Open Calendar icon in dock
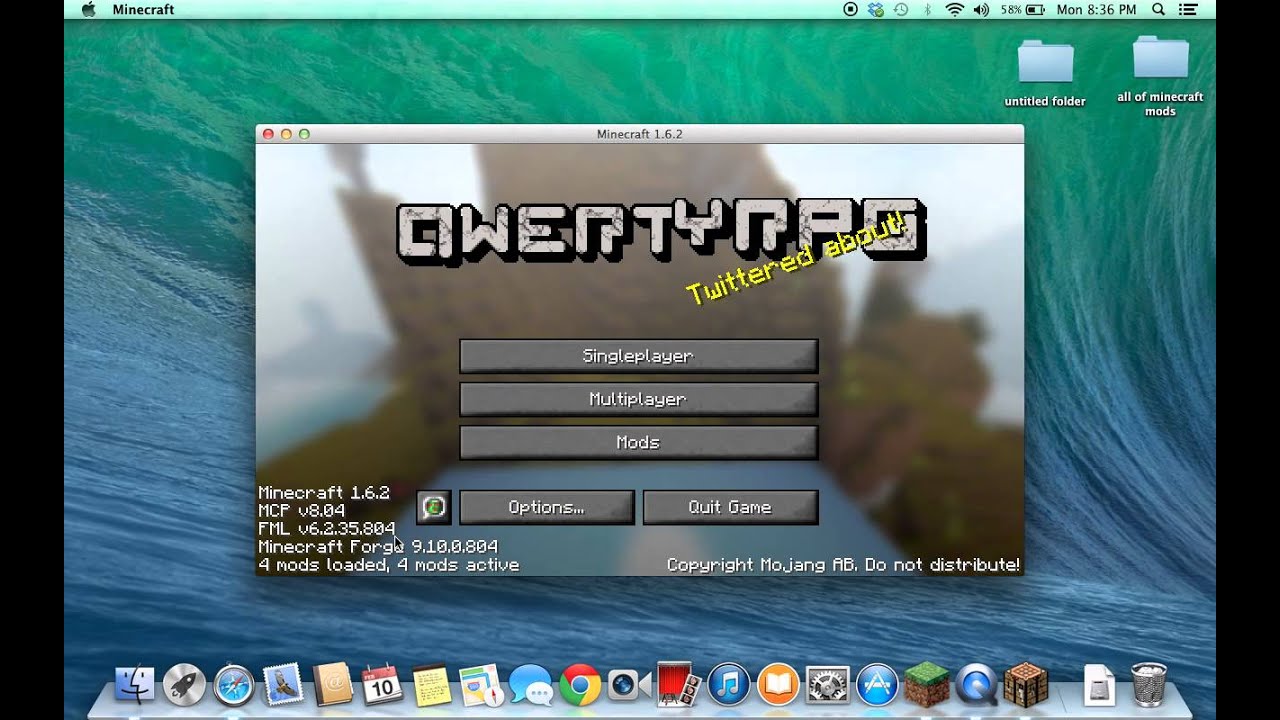Image resolution: width=1280 pixels, height=720 pixels. (382, 685)
